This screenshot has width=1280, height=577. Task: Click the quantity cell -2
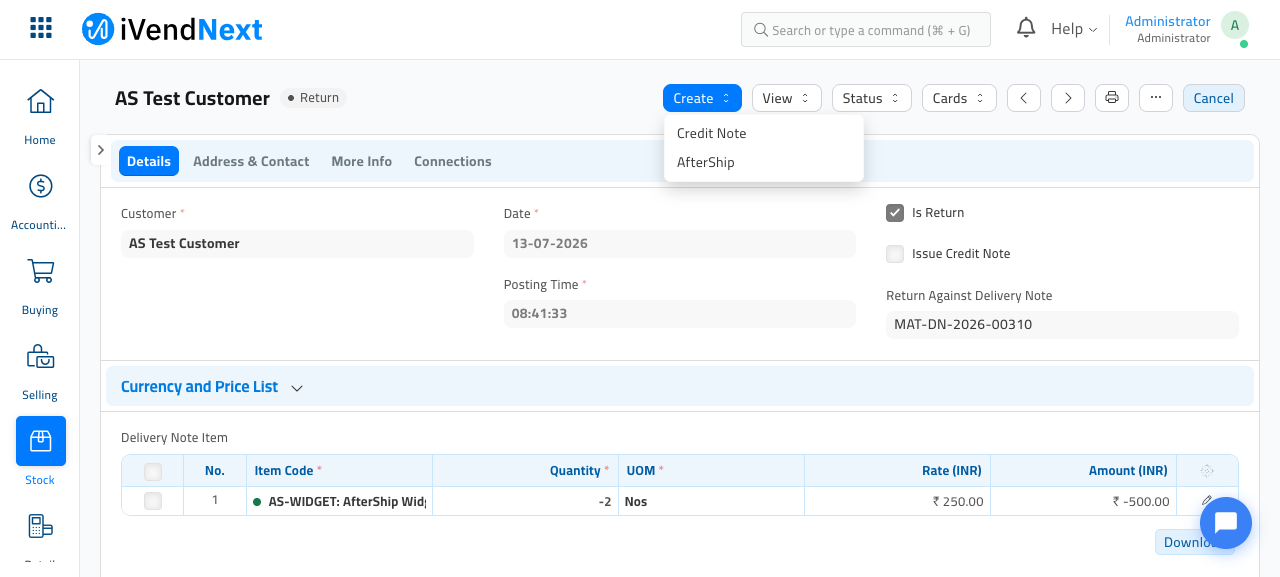[x=525, y=501]
